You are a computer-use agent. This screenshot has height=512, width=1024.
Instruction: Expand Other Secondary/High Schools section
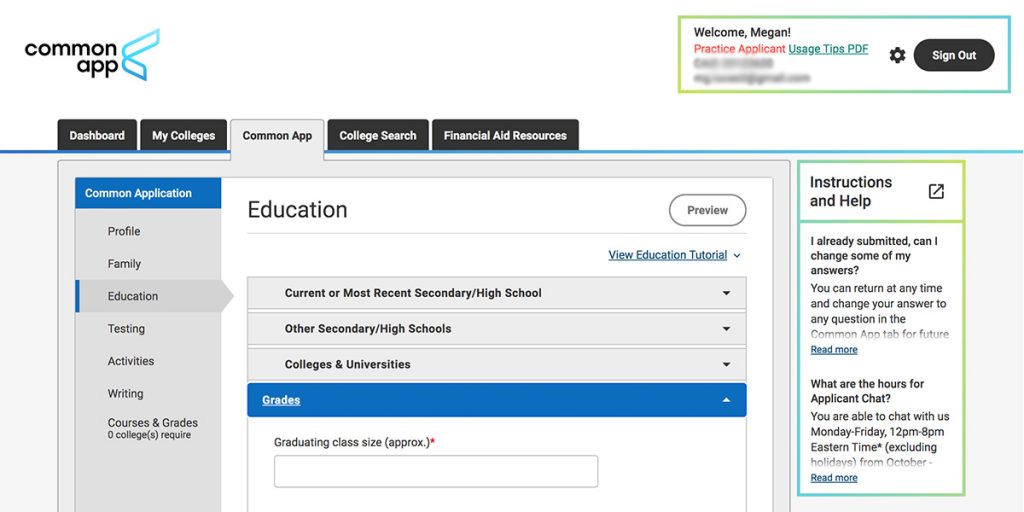point(496,329)
